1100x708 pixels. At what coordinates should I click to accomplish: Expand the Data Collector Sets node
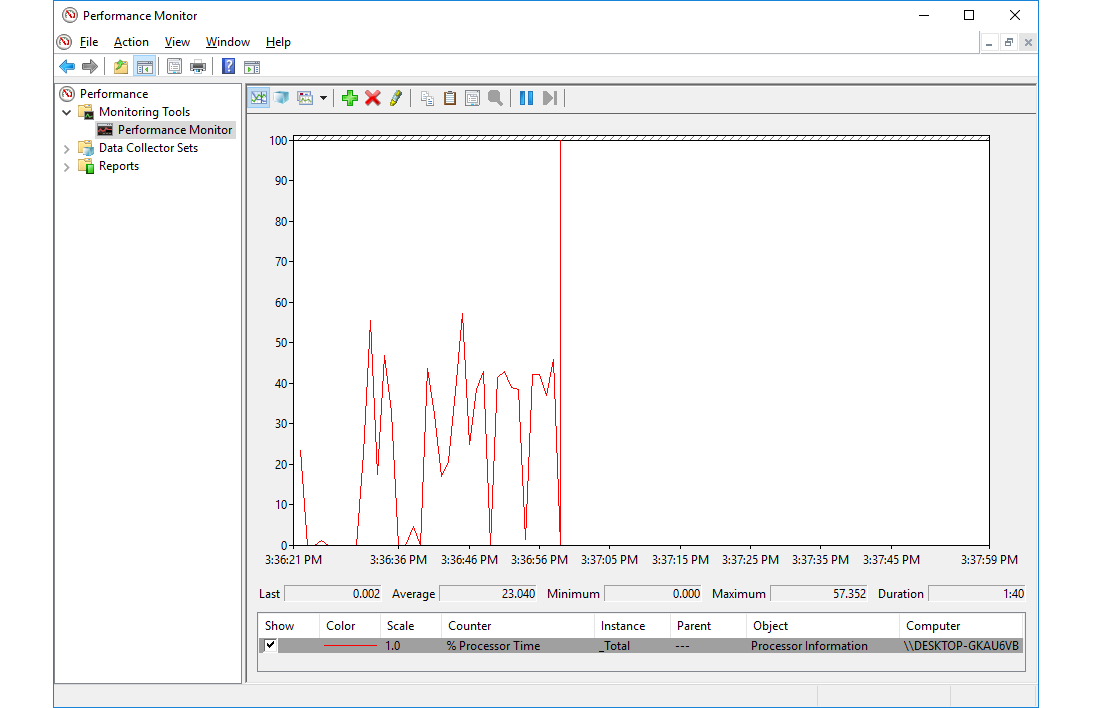coord(67,148)
